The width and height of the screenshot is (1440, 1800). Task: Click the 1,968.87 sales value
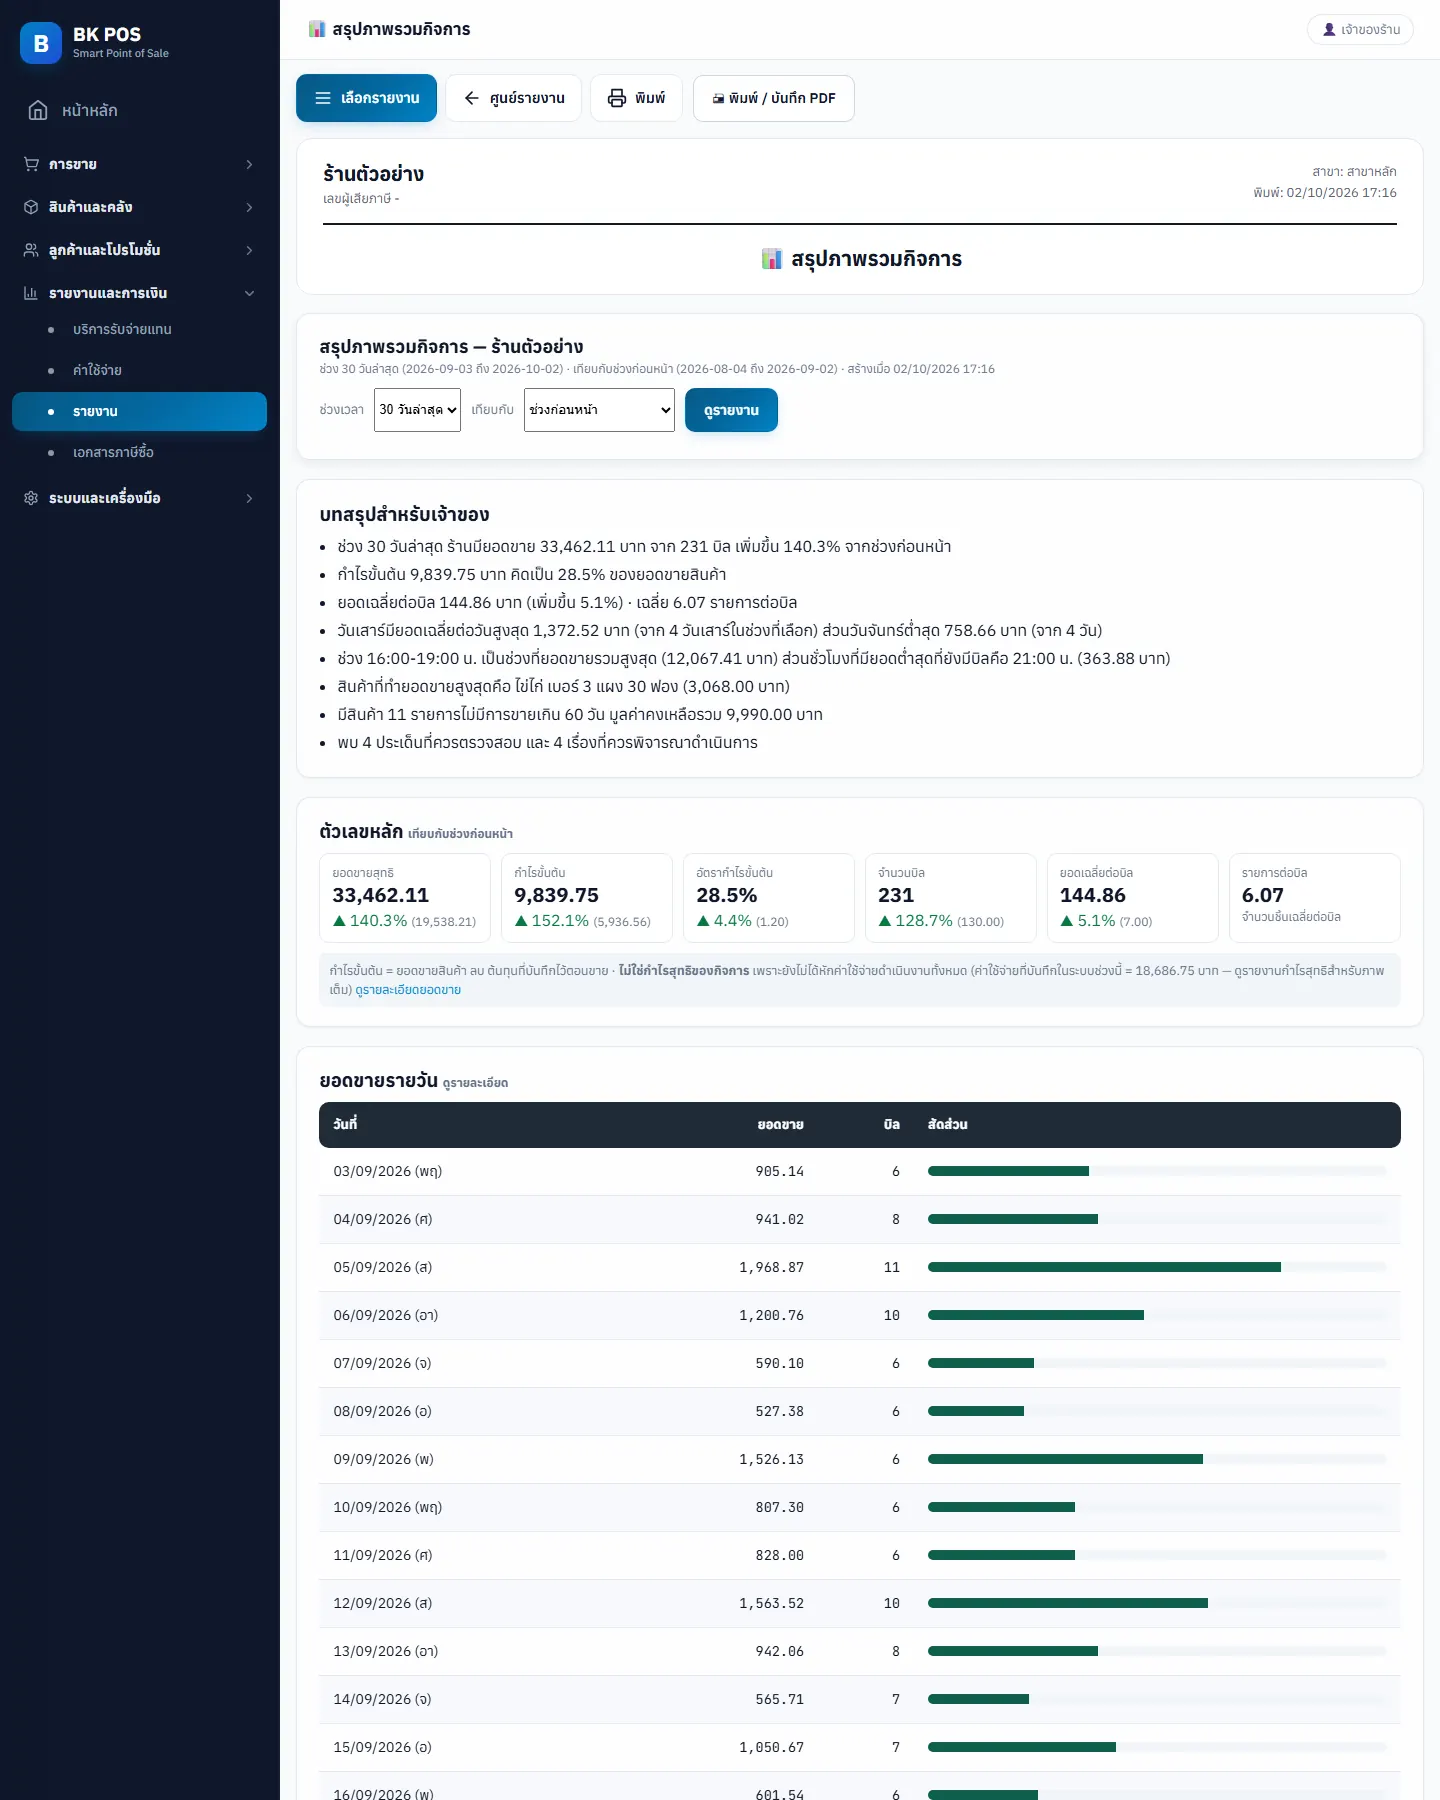[771, 1267]
